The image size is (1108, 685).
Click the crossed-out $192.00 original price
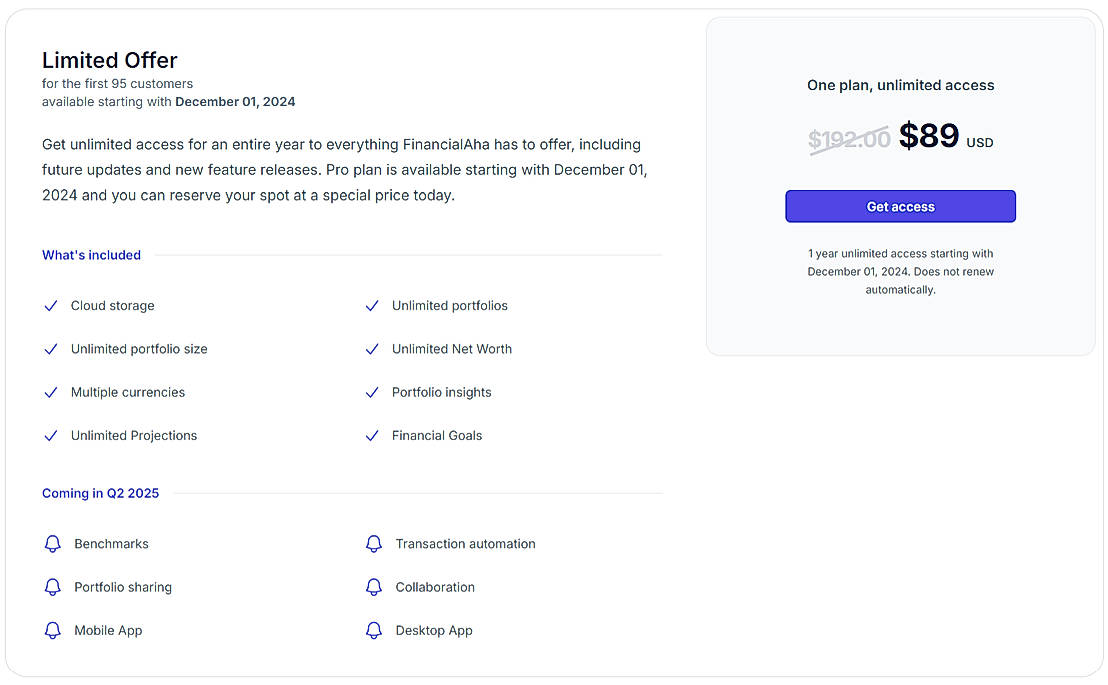click(848, 139)
